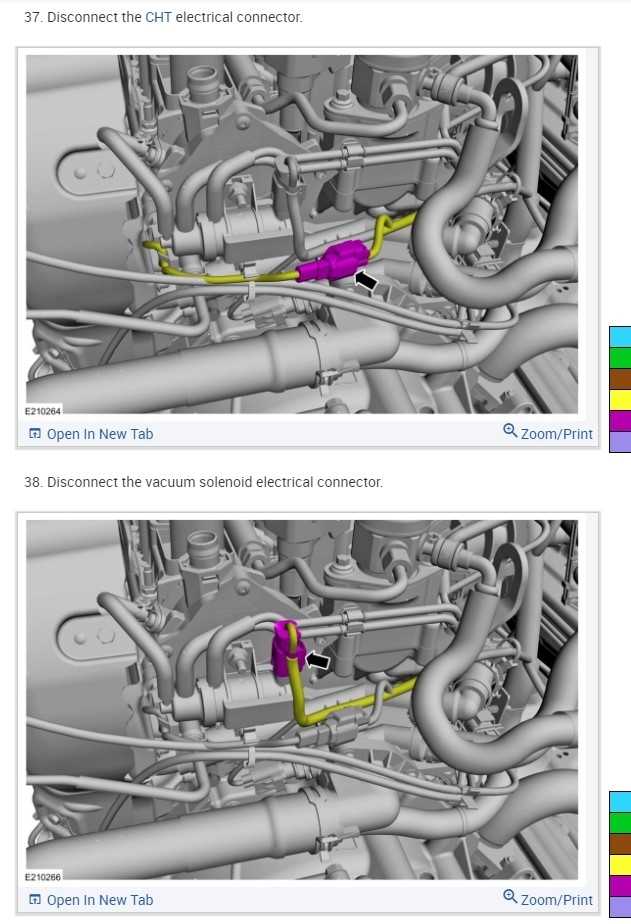The image size is (631, 924).
Task: Select the magenta swatch beside step 37 image
Action: [x=620, y=421]
